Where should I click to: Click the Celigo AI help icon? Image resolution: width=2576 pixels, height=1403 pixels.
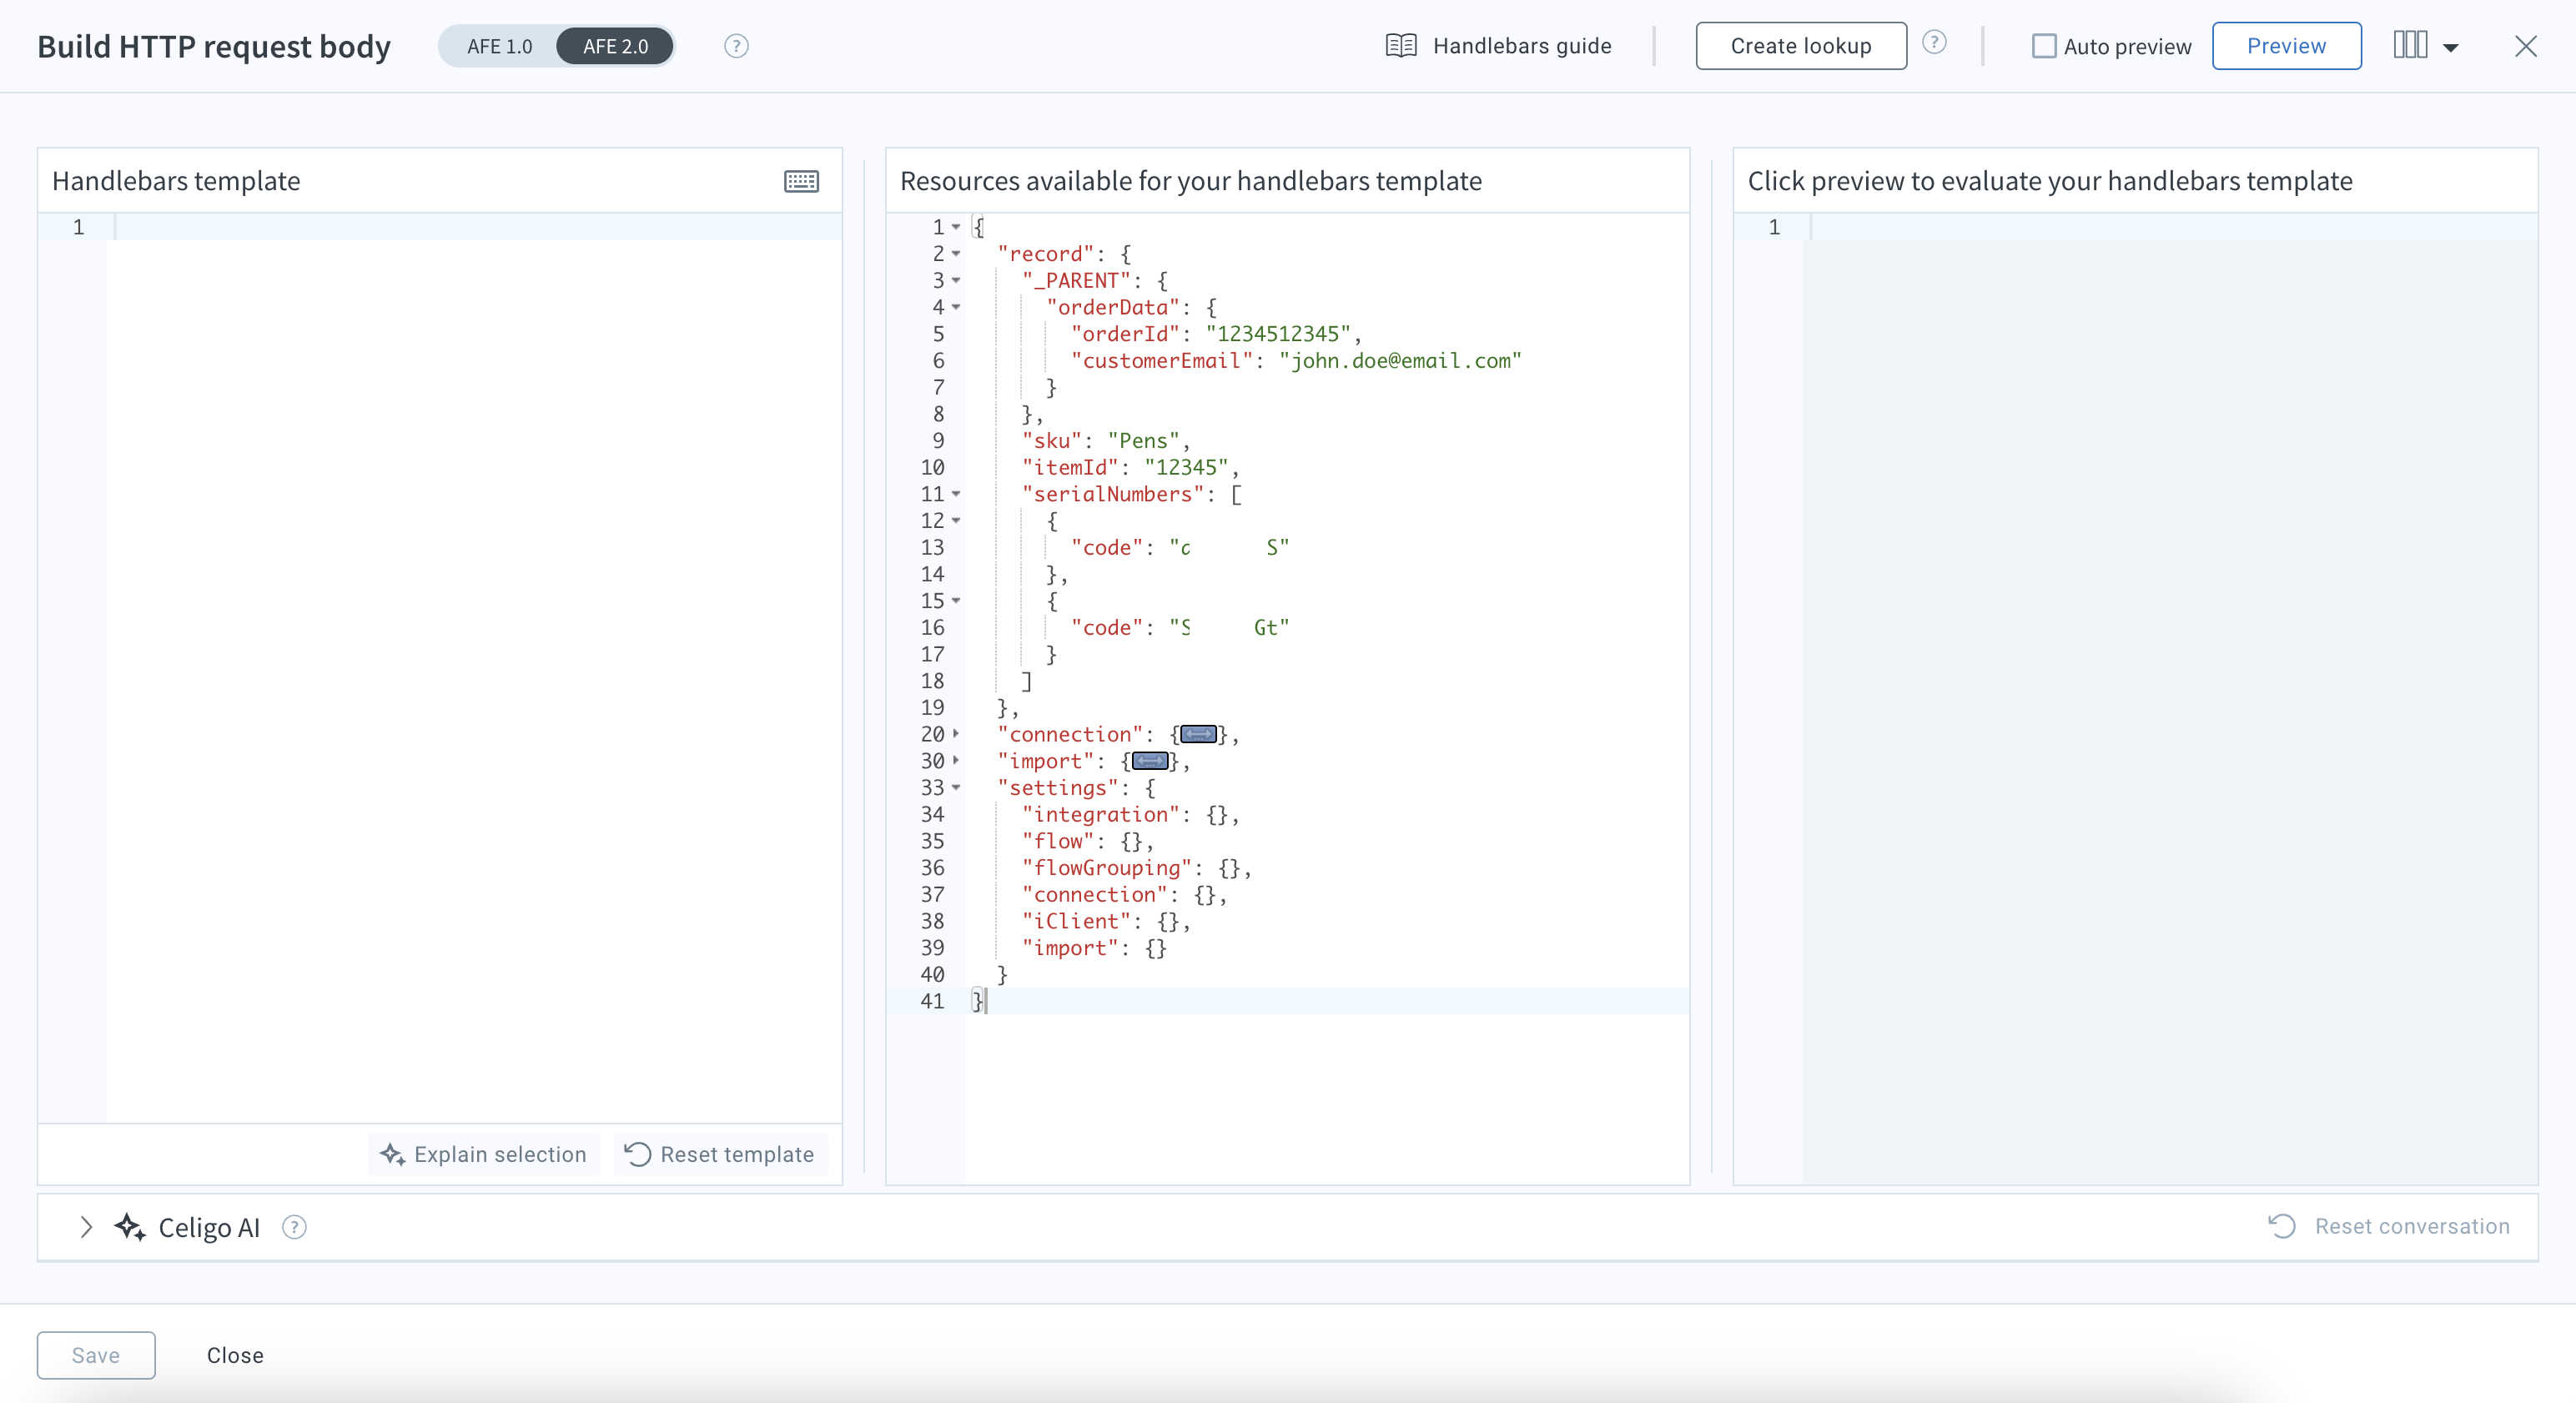click(294, 1227)
